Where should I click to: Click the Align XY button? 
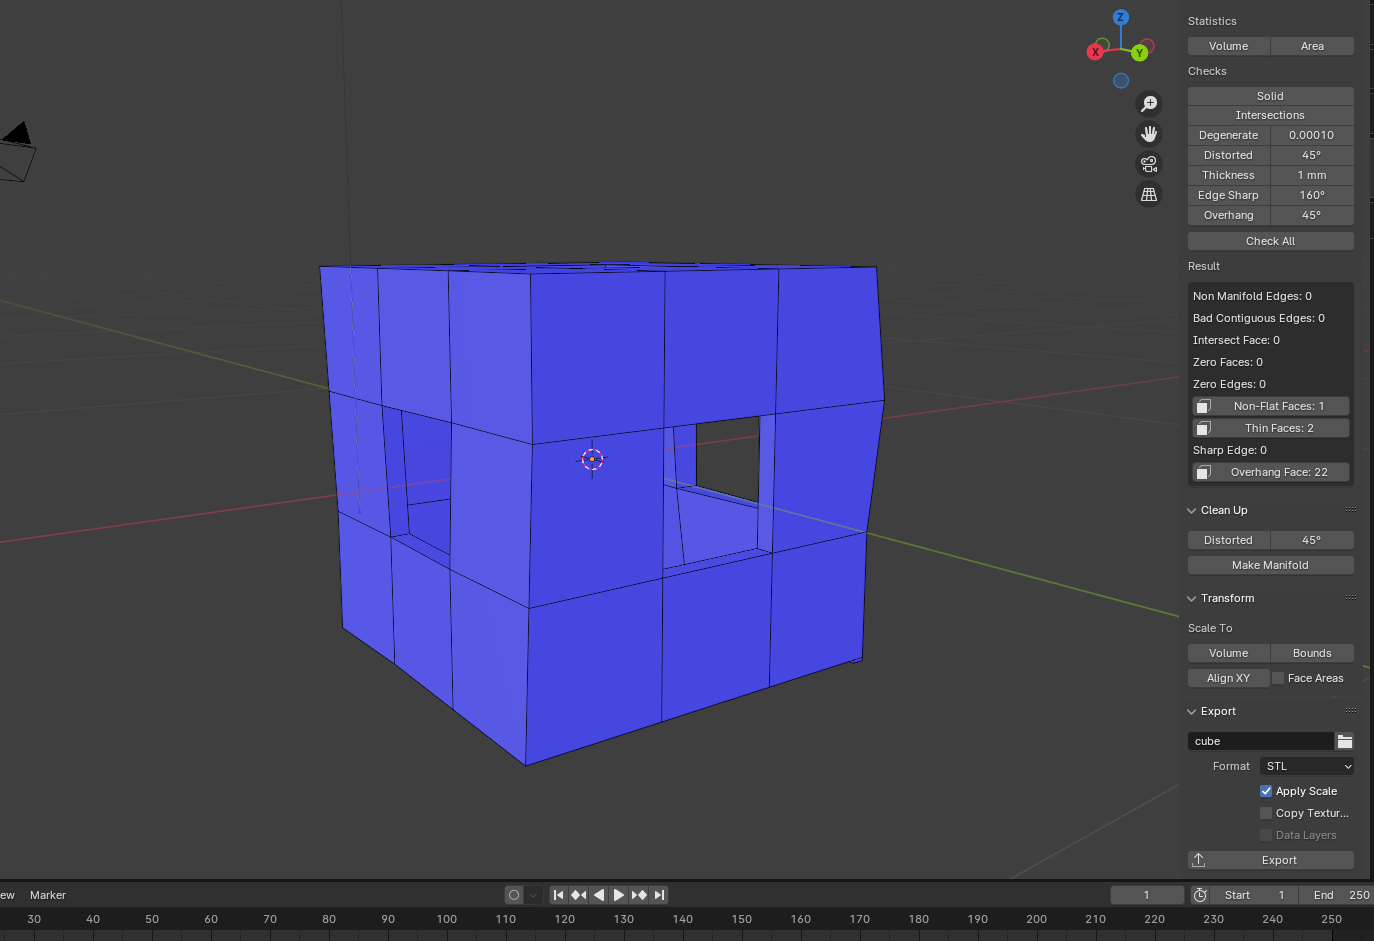[x=1228, y=678]
